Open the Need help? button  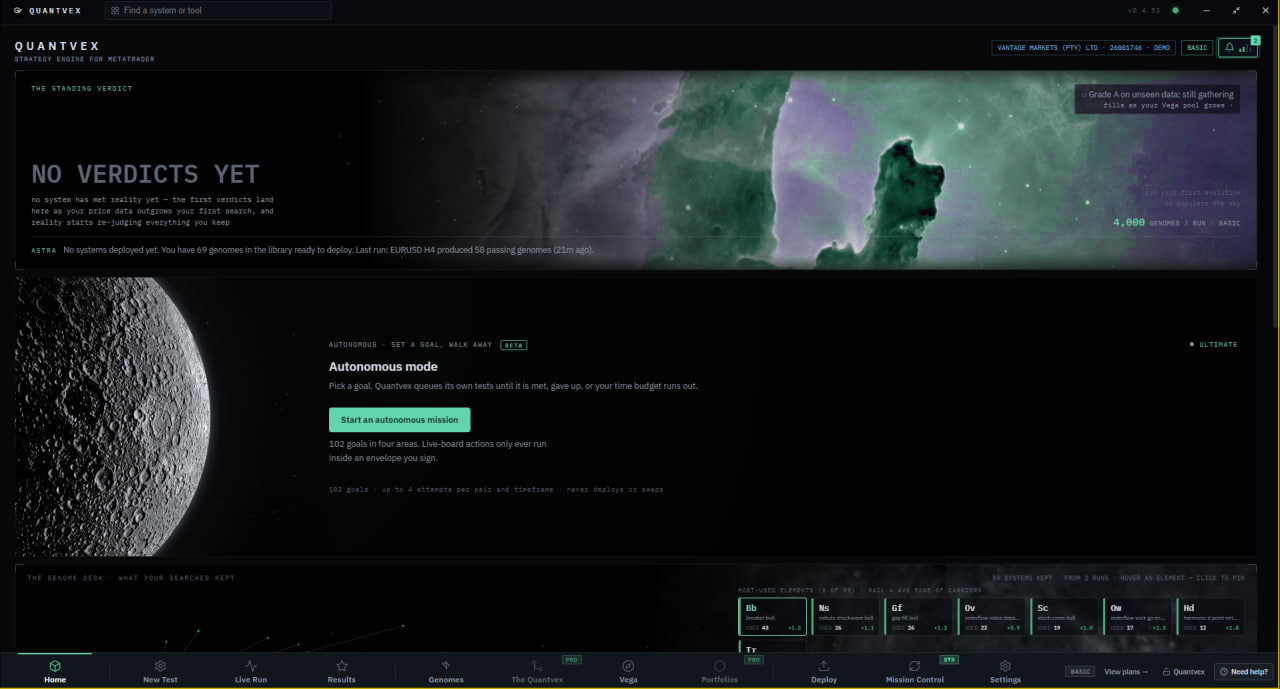(1243, 672)
